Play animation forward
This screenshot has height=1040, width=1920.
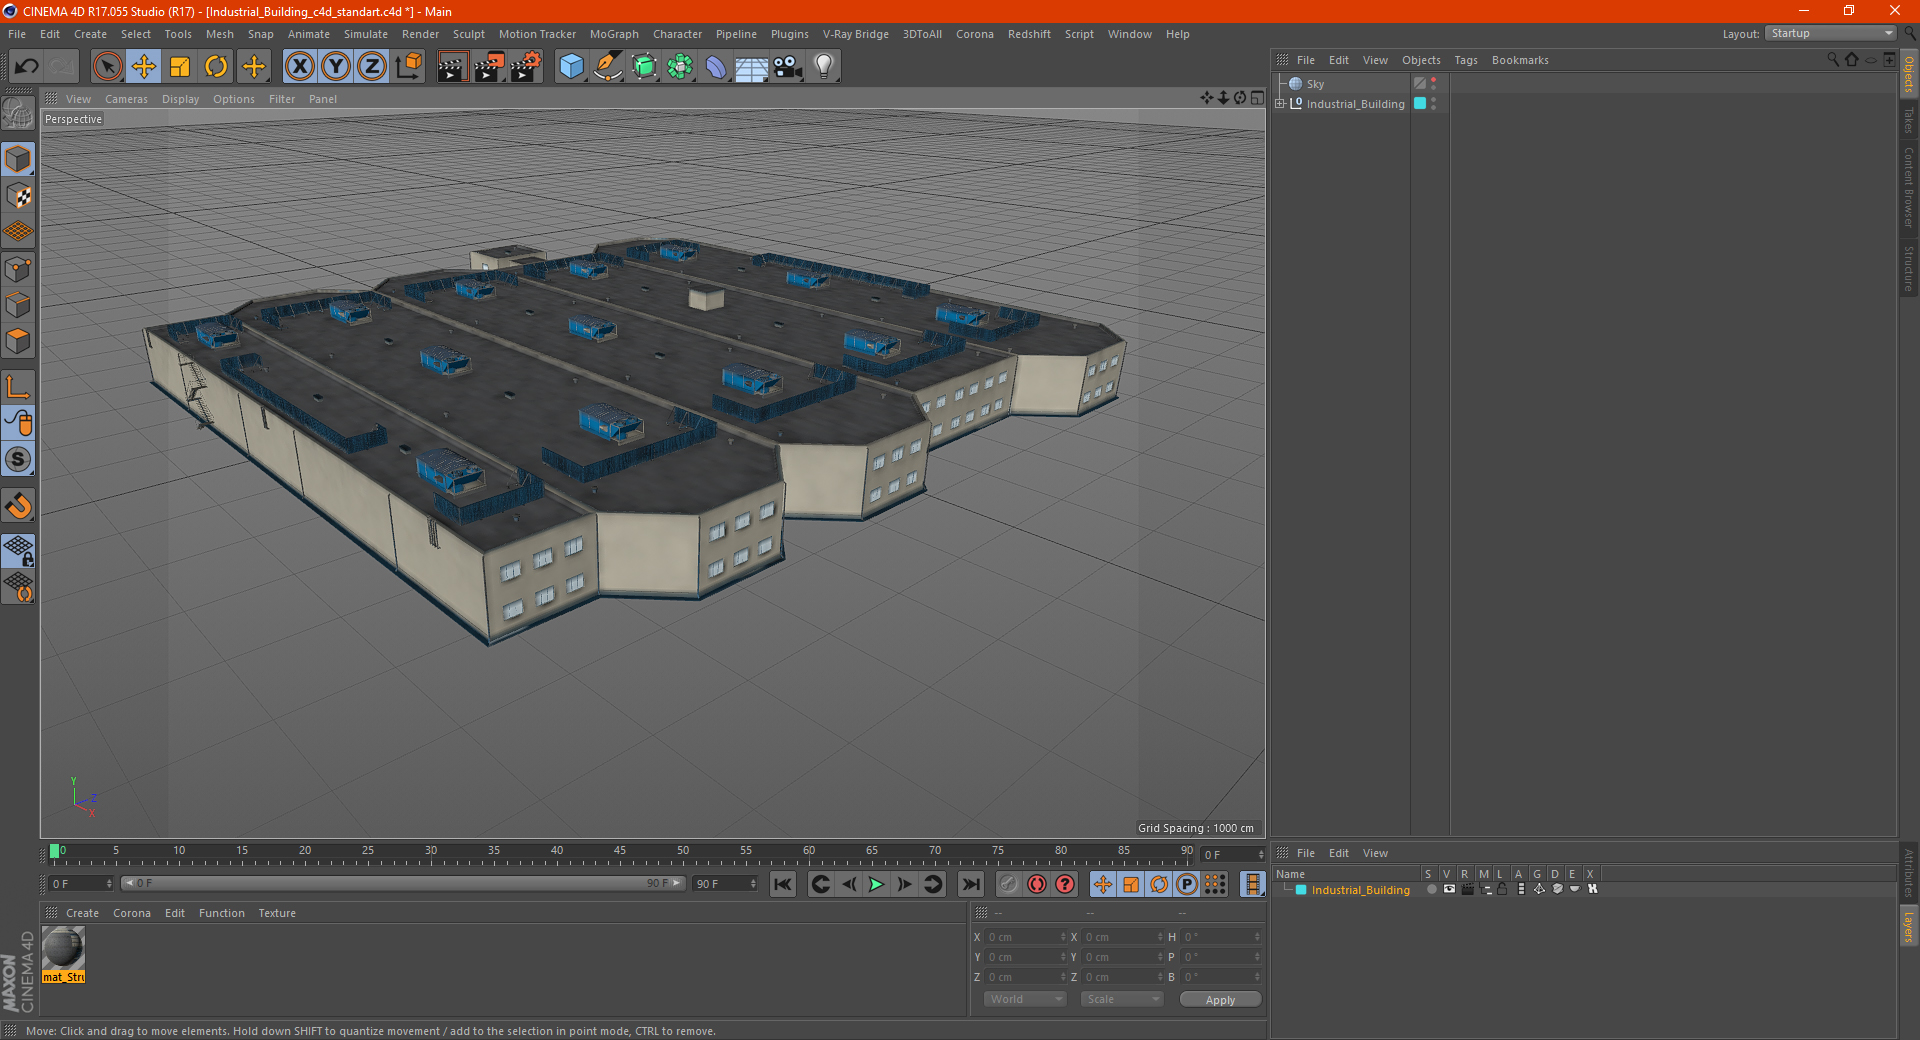876,884
